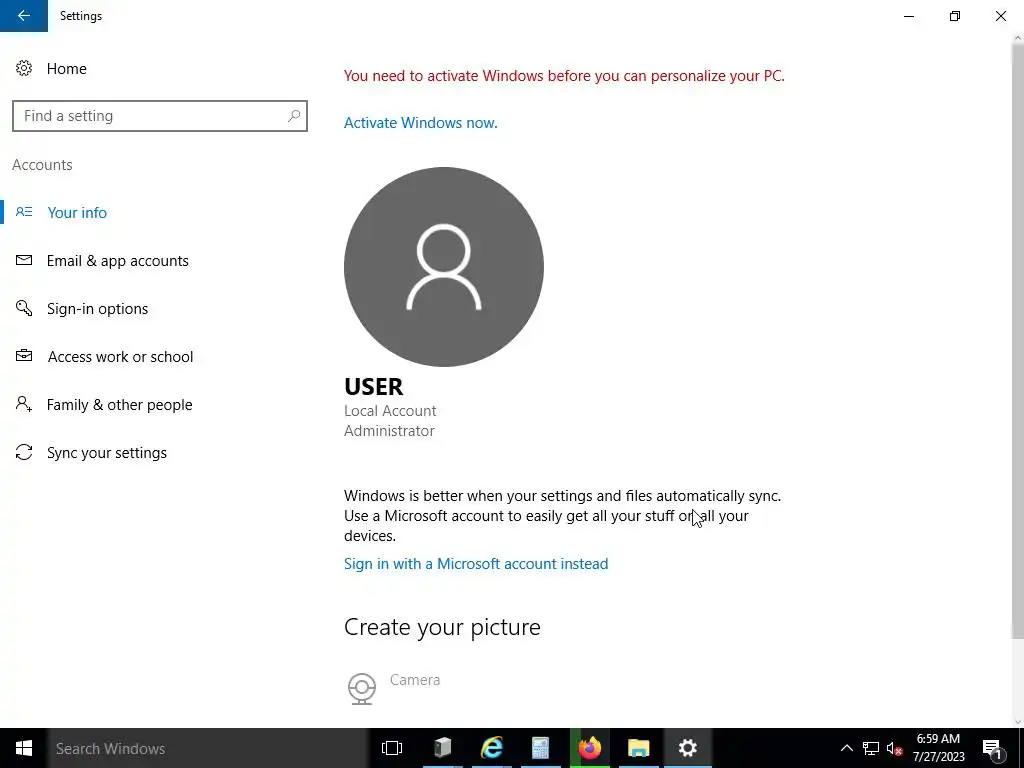Click the Settings gear taskbar icon
Screen dimensions: 1024x768
coord(688,748)
